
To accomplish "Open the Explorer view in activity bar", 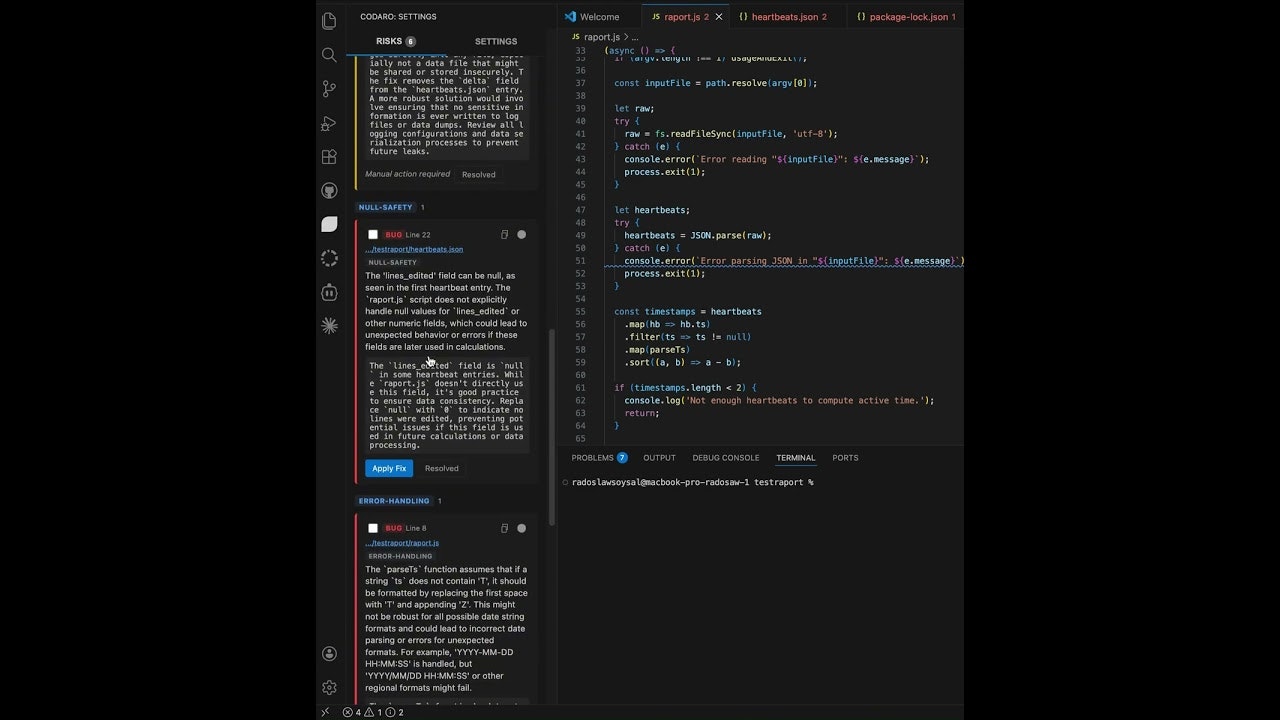I will tap(329, 21).
